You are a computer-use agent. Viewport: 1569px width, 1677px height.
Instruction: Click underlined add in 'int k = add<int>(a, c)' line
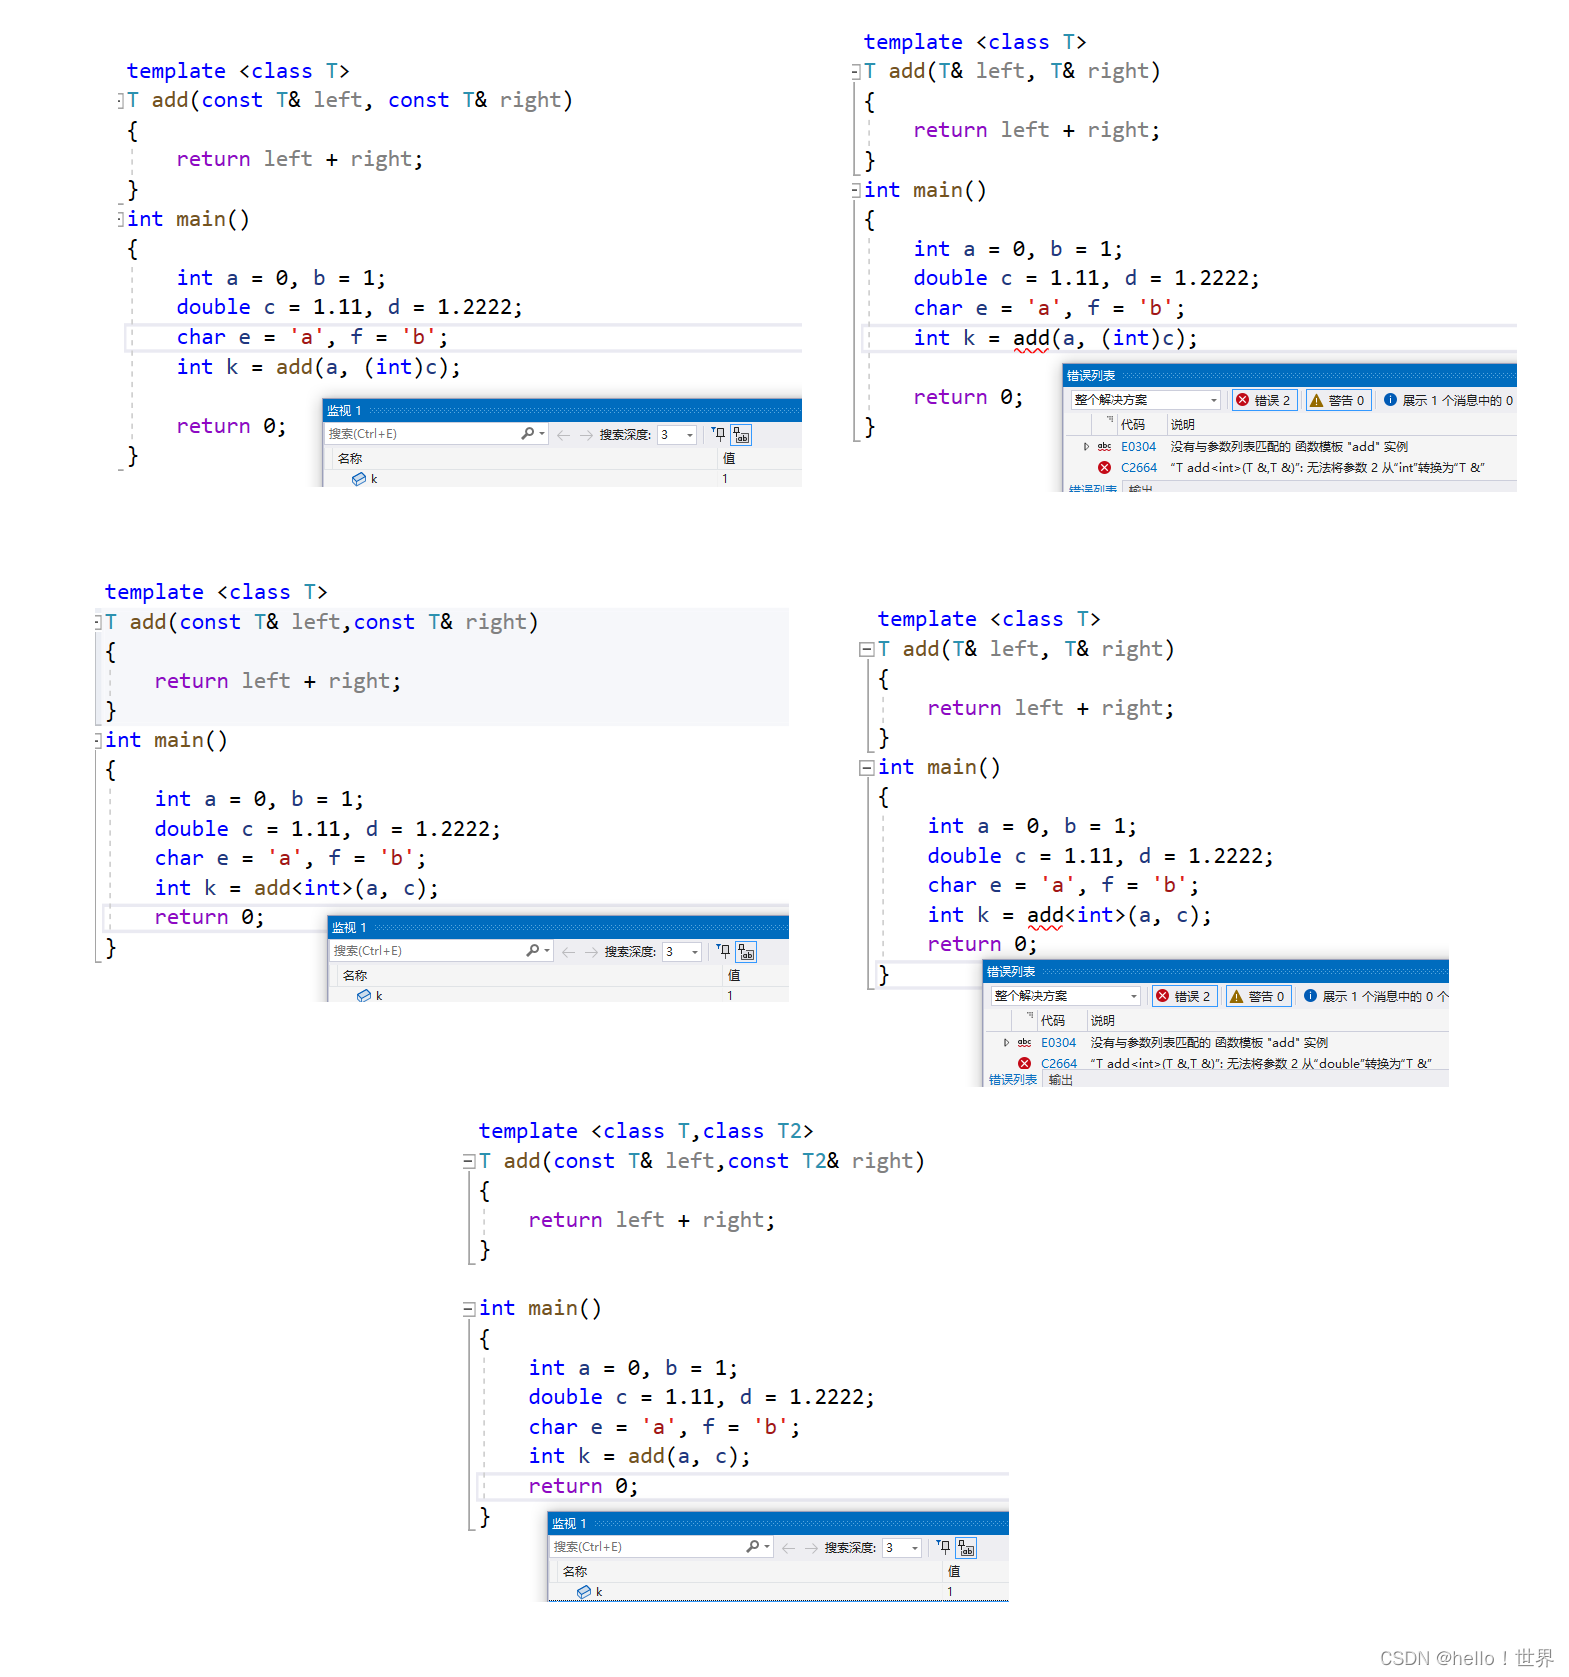1045,915
